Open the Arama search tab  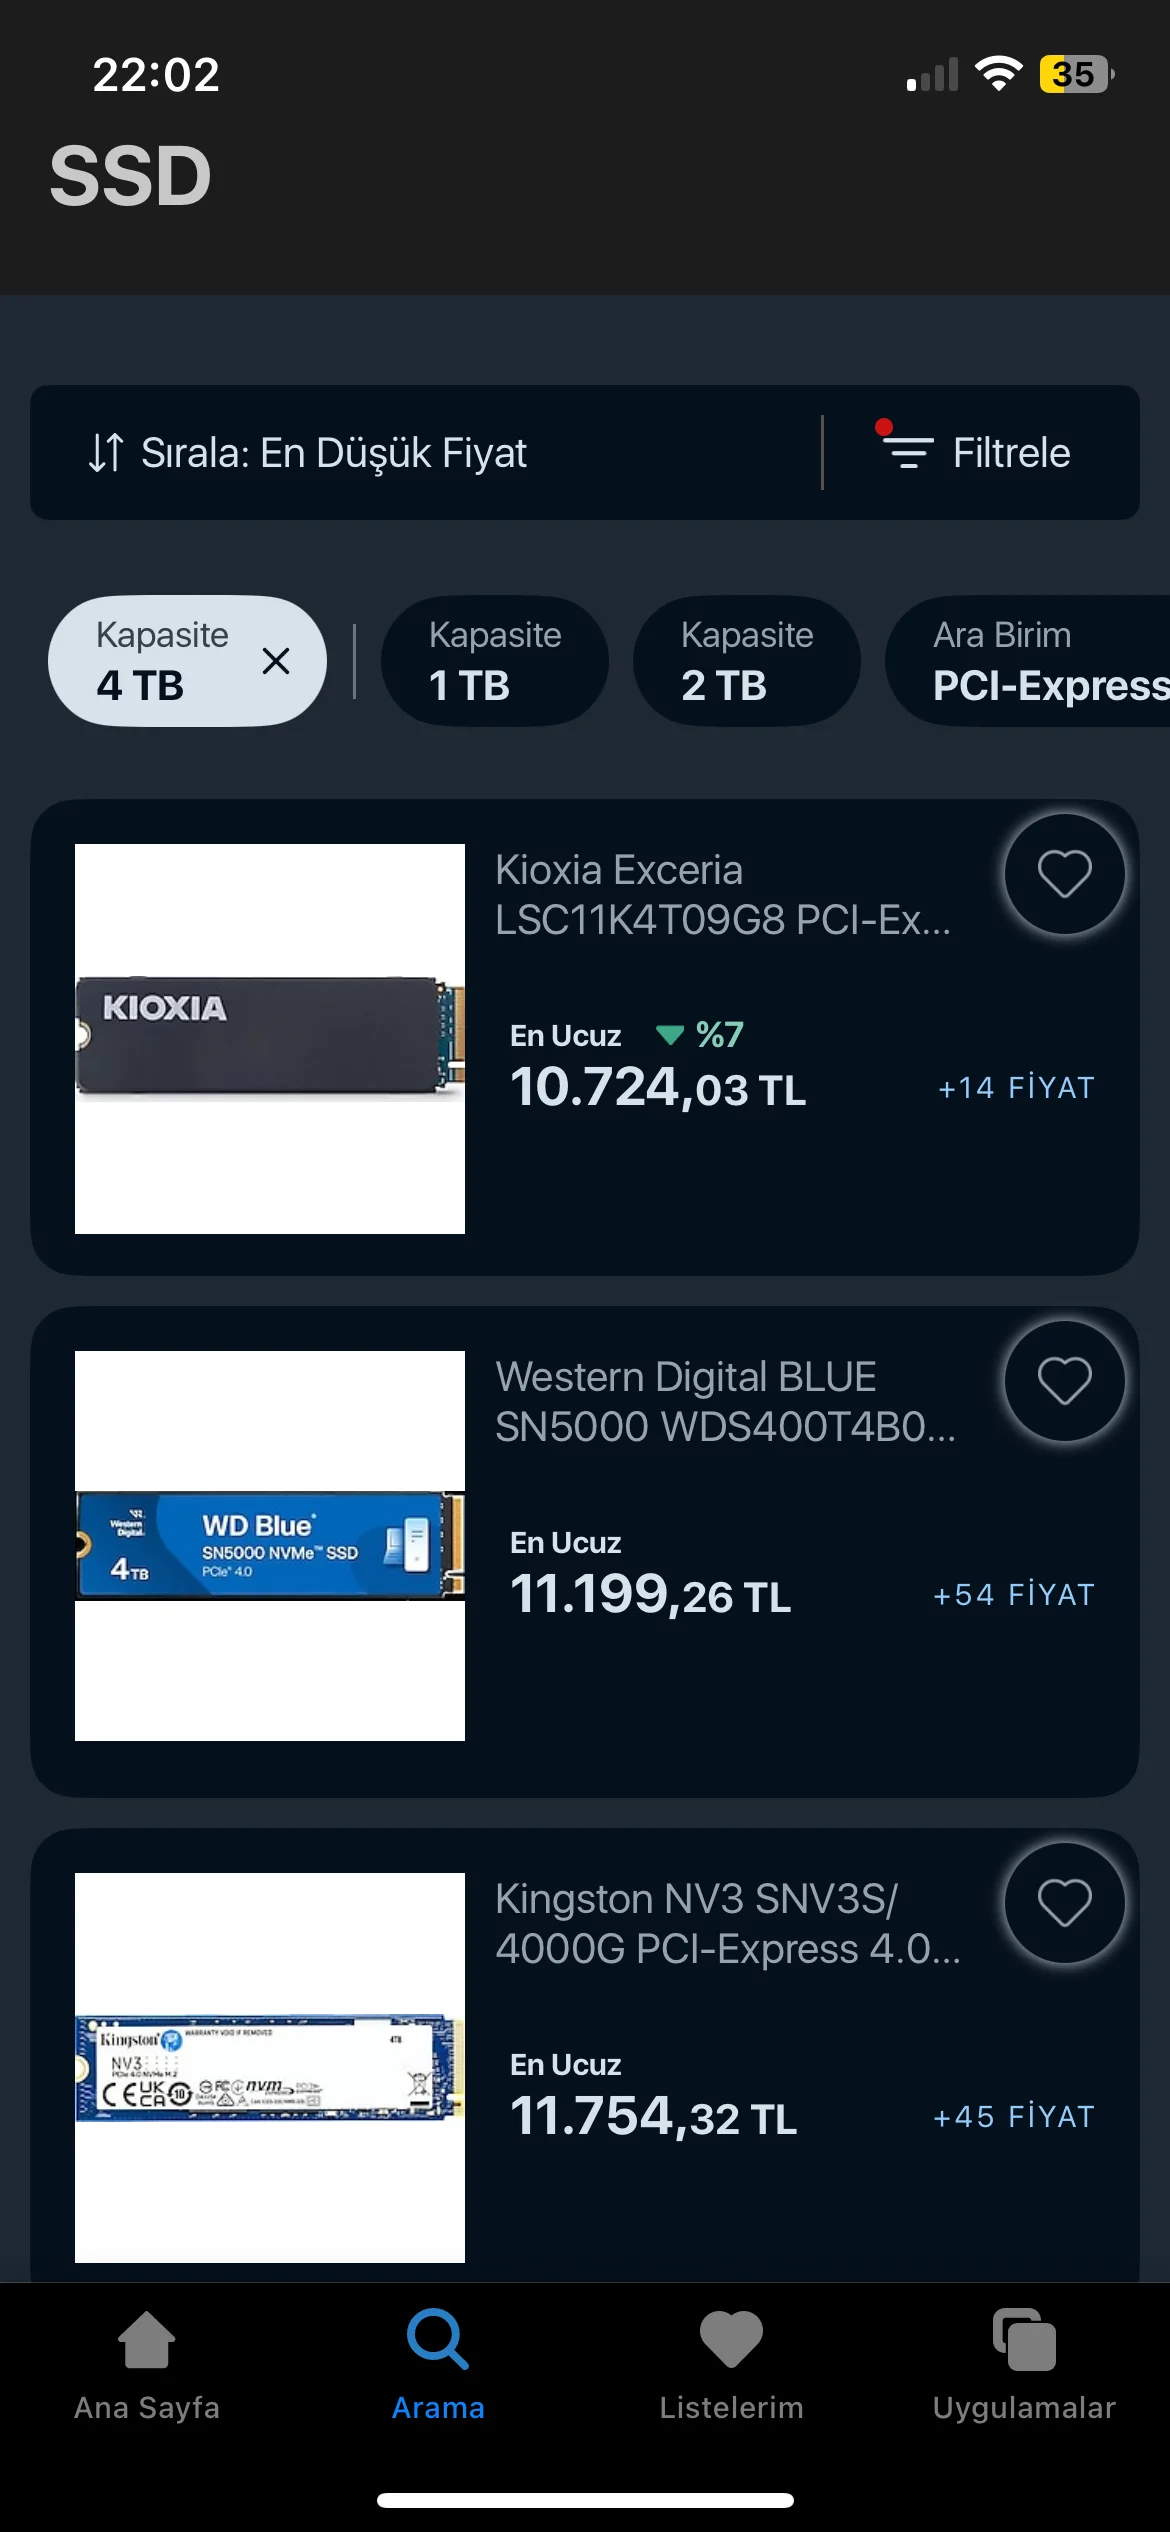coord(438,2365)
